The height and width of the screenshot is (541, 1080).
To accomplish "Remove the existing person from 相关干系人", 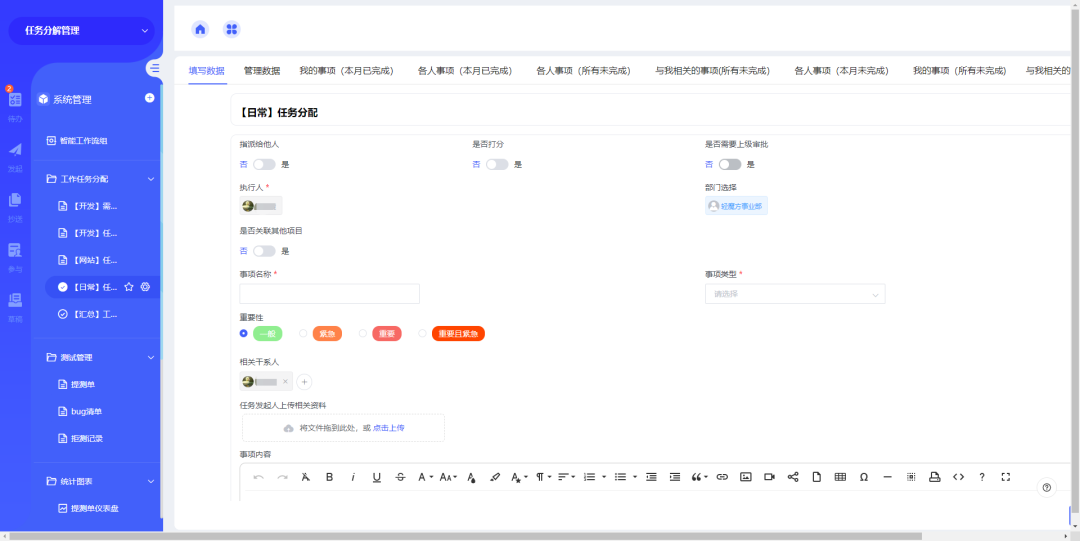I will [285, 382].
